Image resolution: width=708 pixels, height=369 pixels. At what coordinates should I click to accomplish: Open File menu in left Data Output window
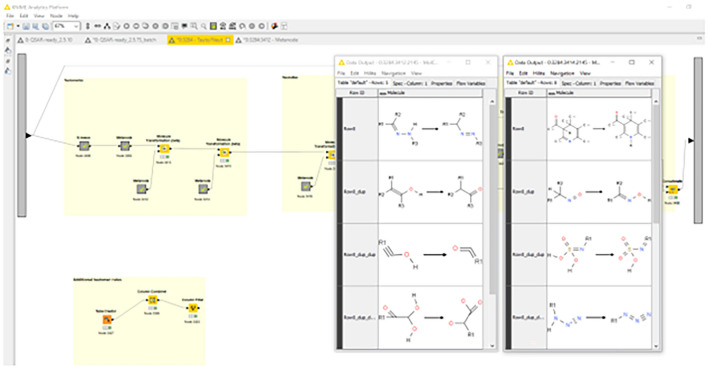pyautogui.click(x=341, y=73)
